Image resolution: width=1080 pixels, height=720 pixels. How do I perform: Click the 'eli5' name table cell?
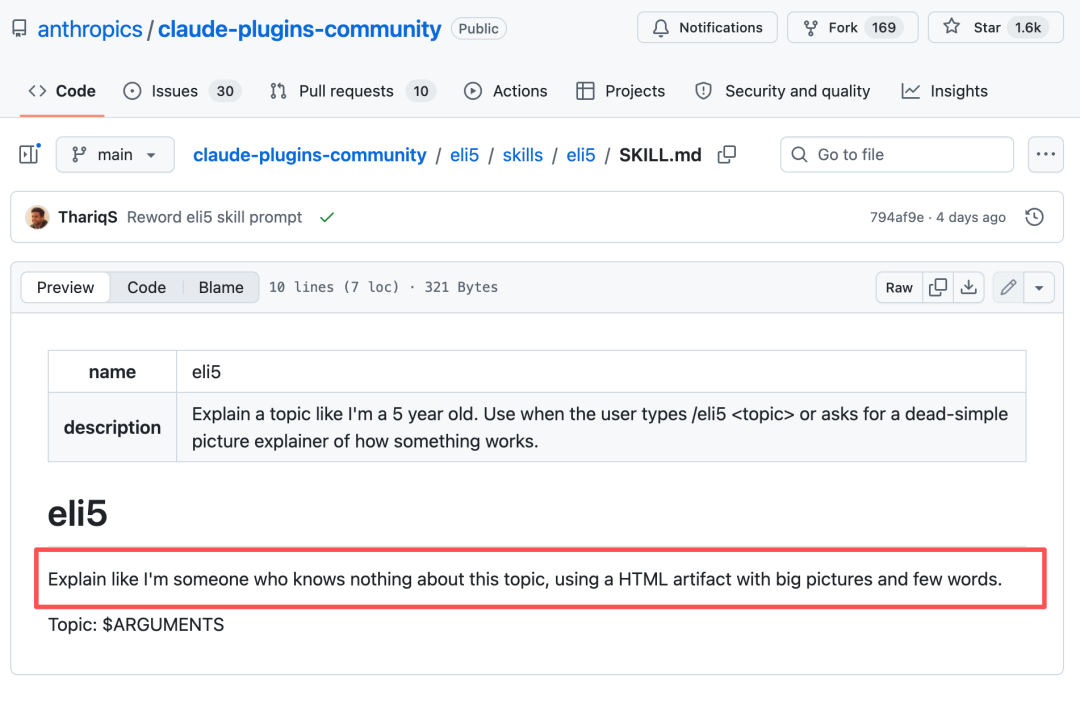(601, 372)
